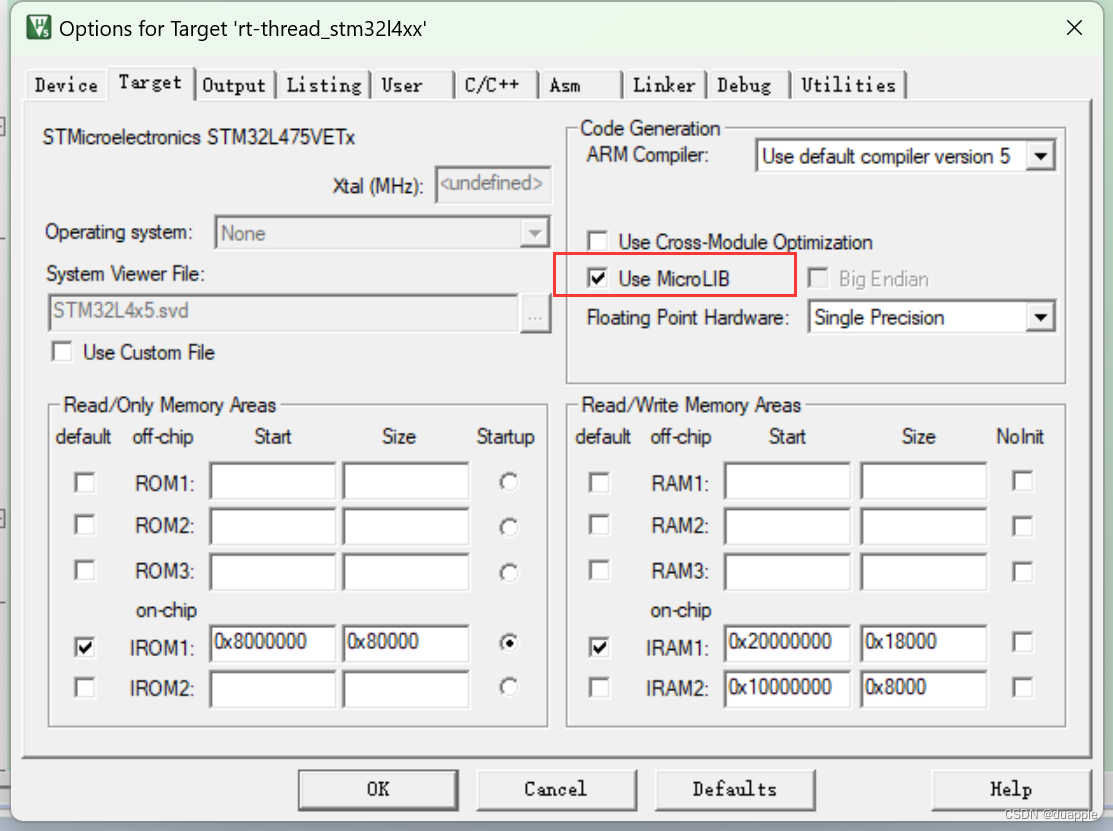This screenshot has height=831, width=1113.
Task: Switch to the Device tab
Action: (66, 85)
